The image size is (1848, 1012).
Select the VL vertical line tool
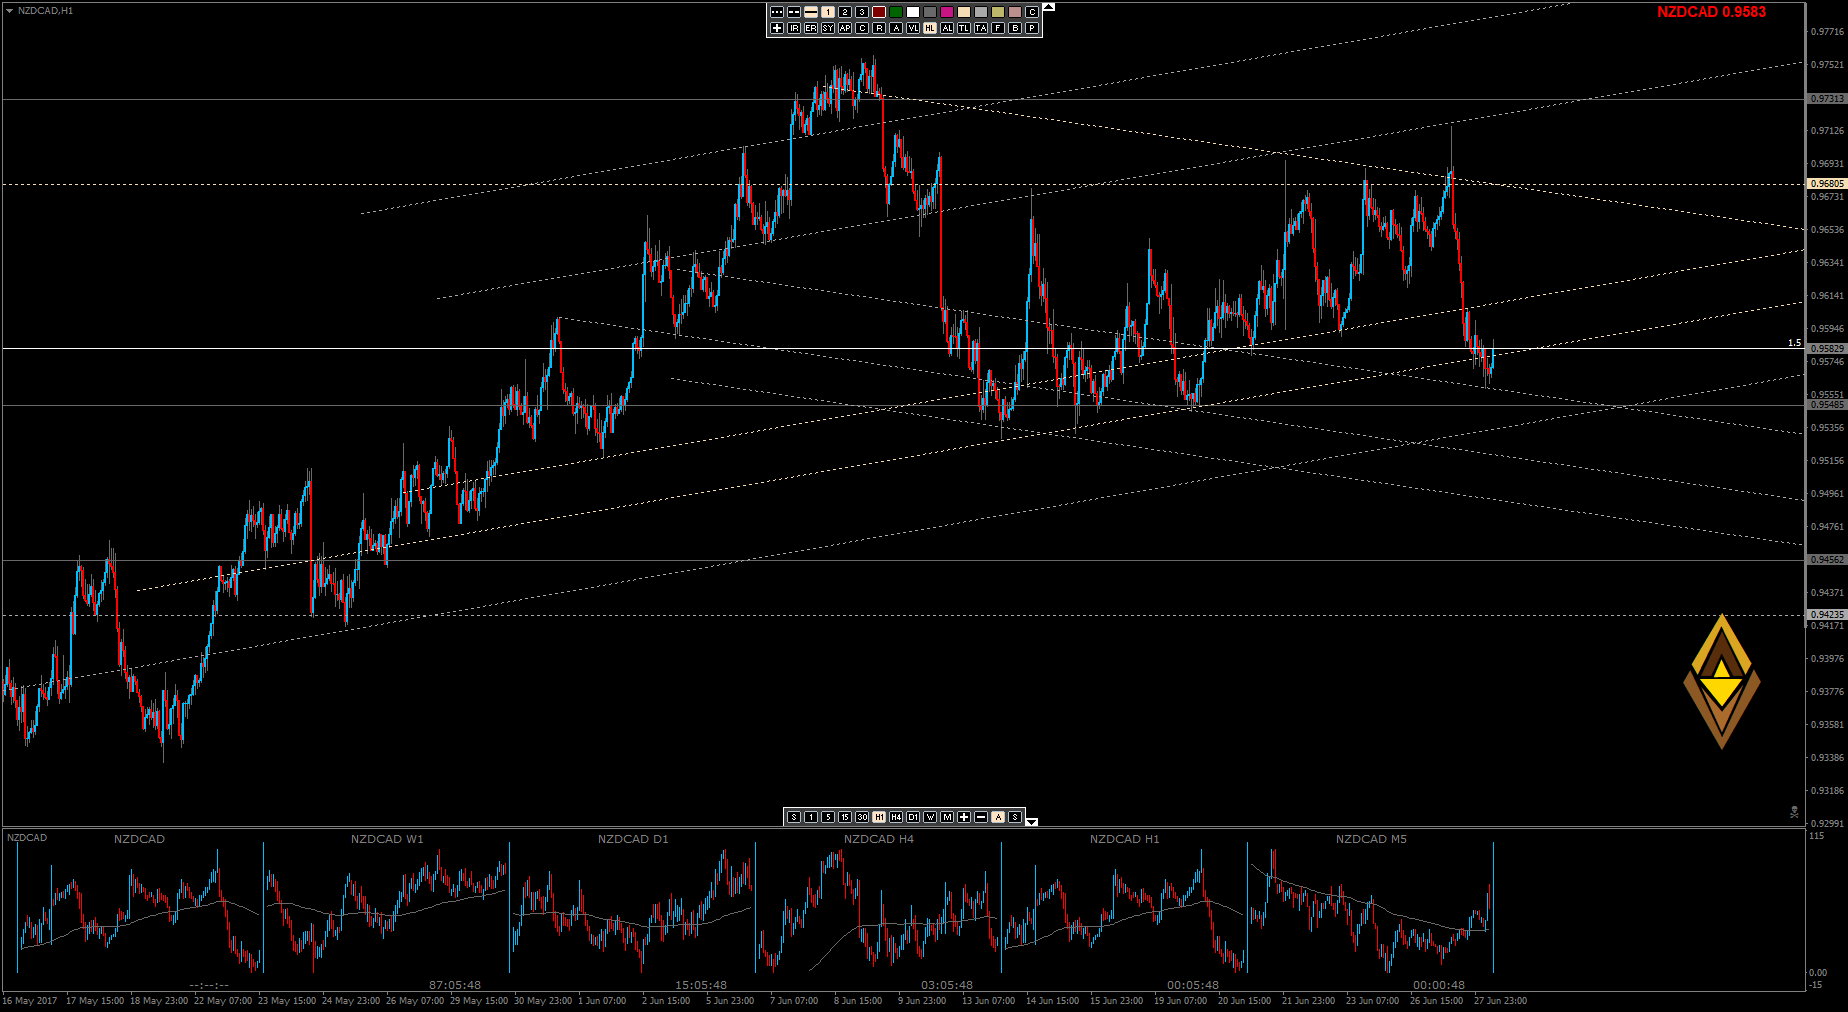click(913, 28)
